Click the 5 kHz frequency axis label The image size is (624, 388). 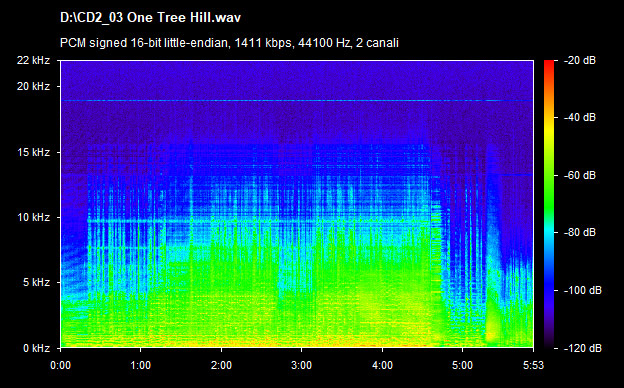point(36,283)
